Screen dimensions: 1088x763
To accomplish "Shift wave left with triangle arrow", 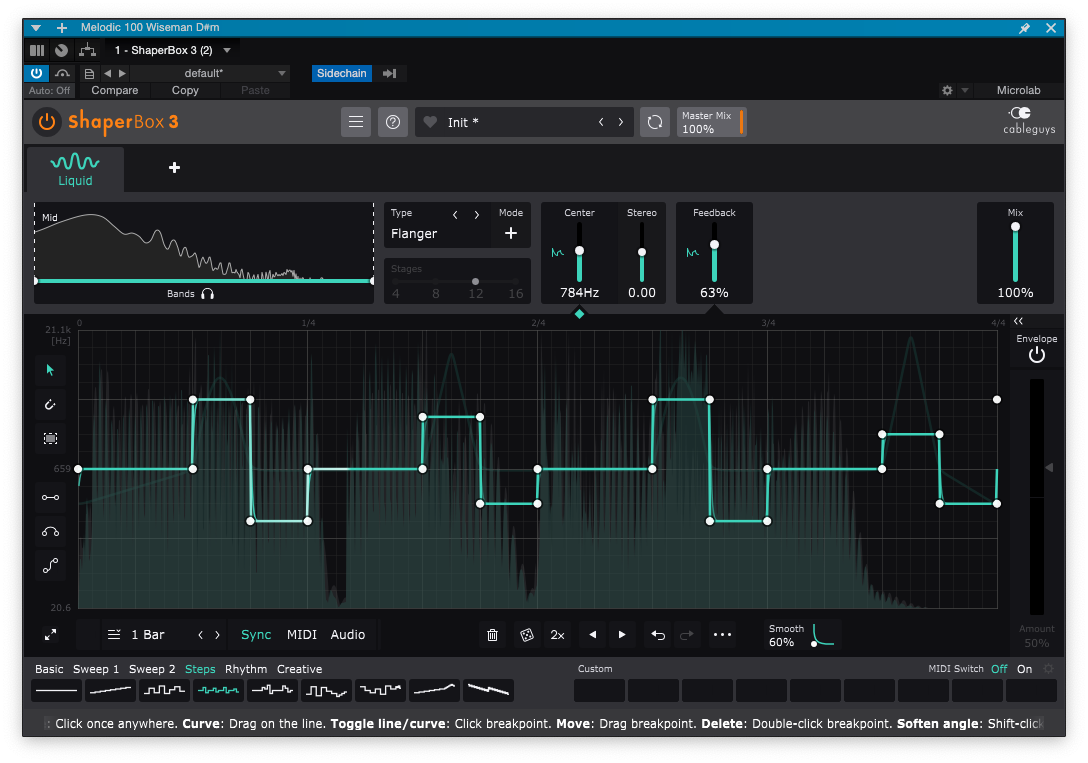I will pos(593,635).
